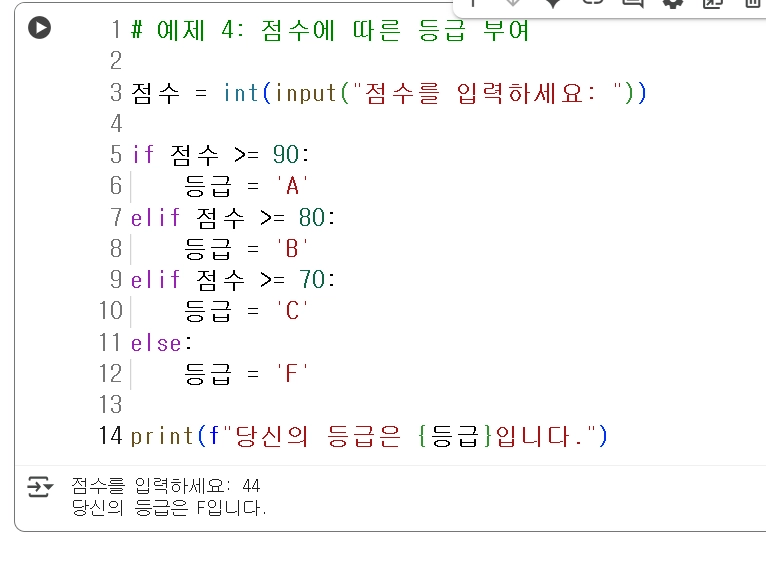Click the output text 당신의 등급은 F입니다.

pos(169,508)
